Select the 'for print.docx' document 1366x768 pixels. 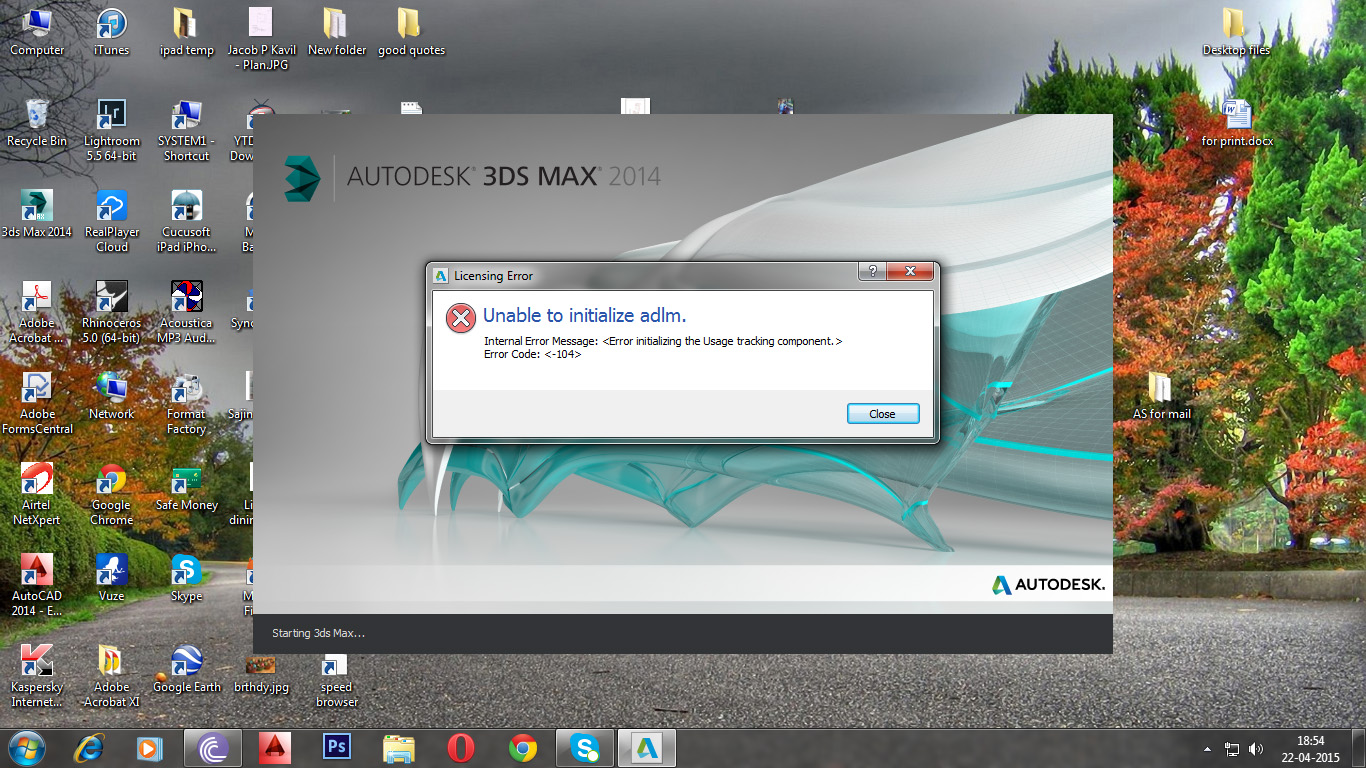click(x=1237, y=123)
